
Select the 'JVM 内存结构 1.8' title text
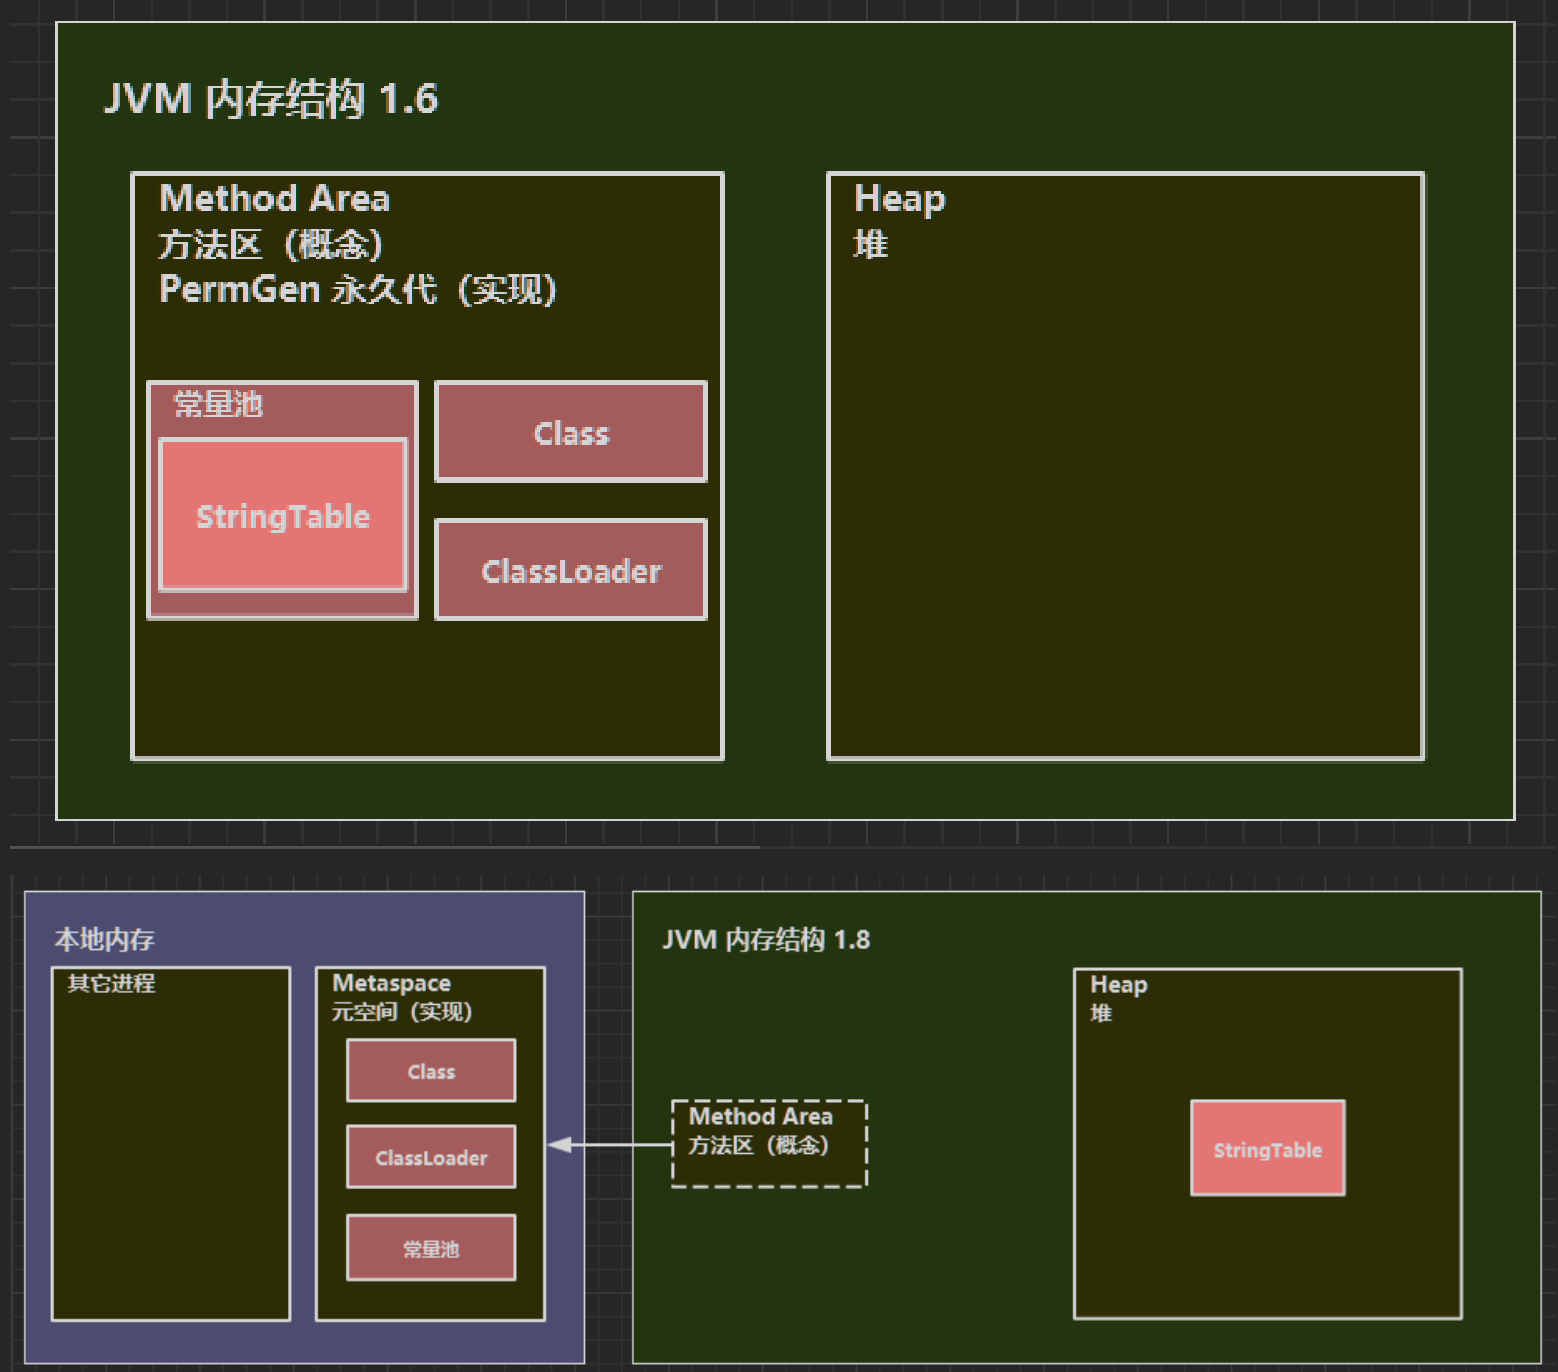tap(766, 940)
